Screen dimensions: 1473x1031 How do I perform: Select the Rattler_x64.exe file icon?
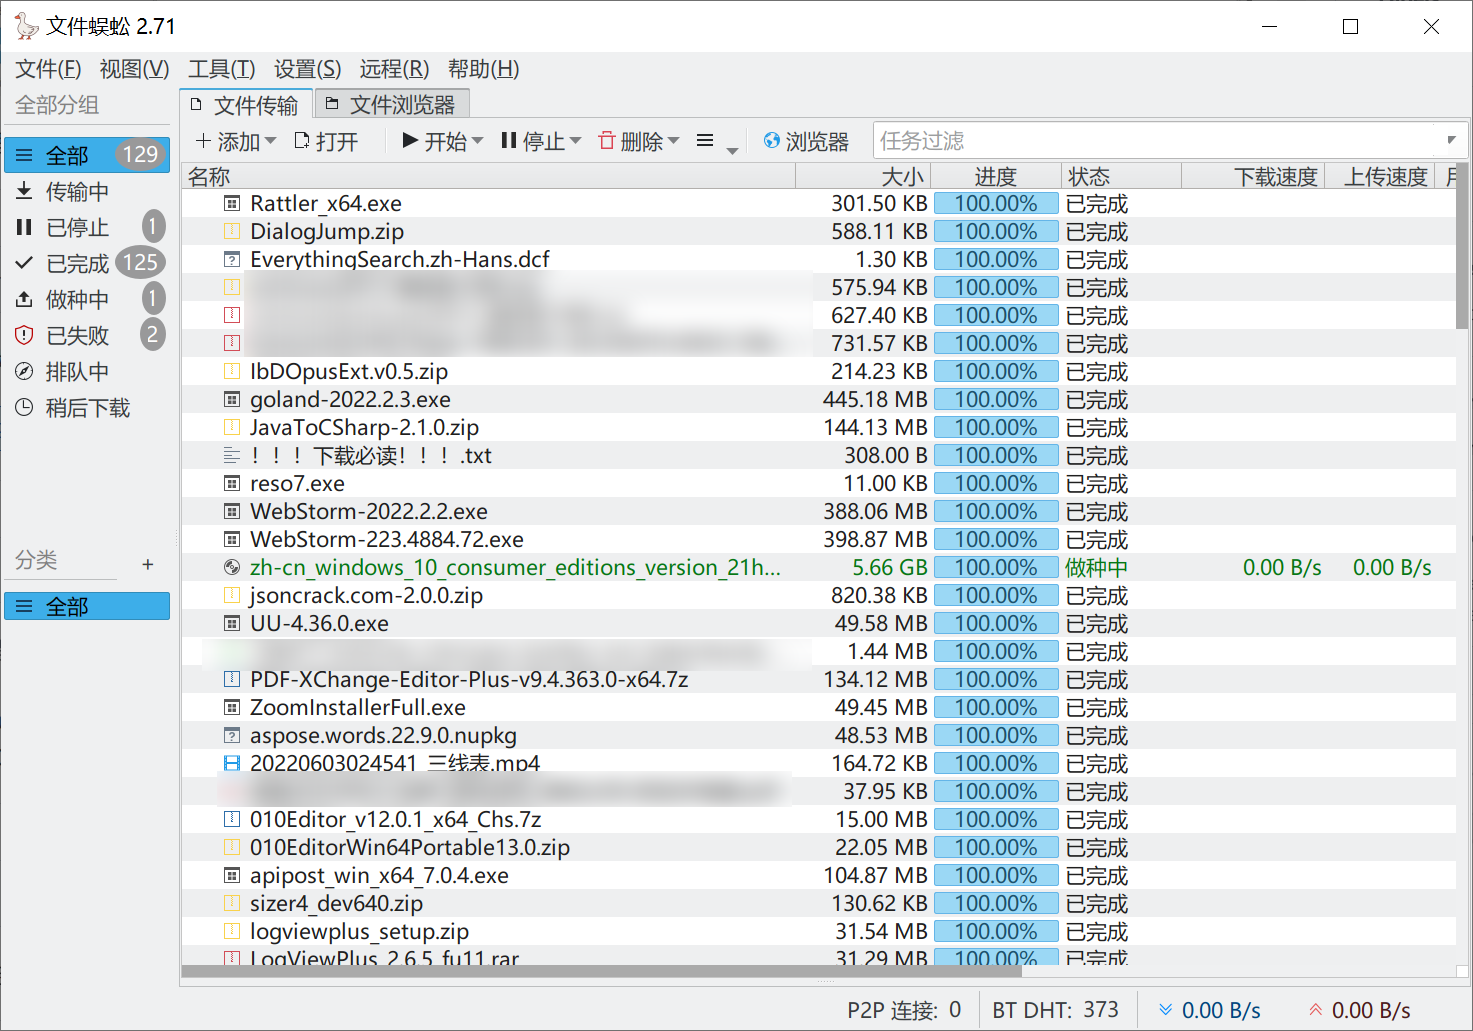(232, 203)
